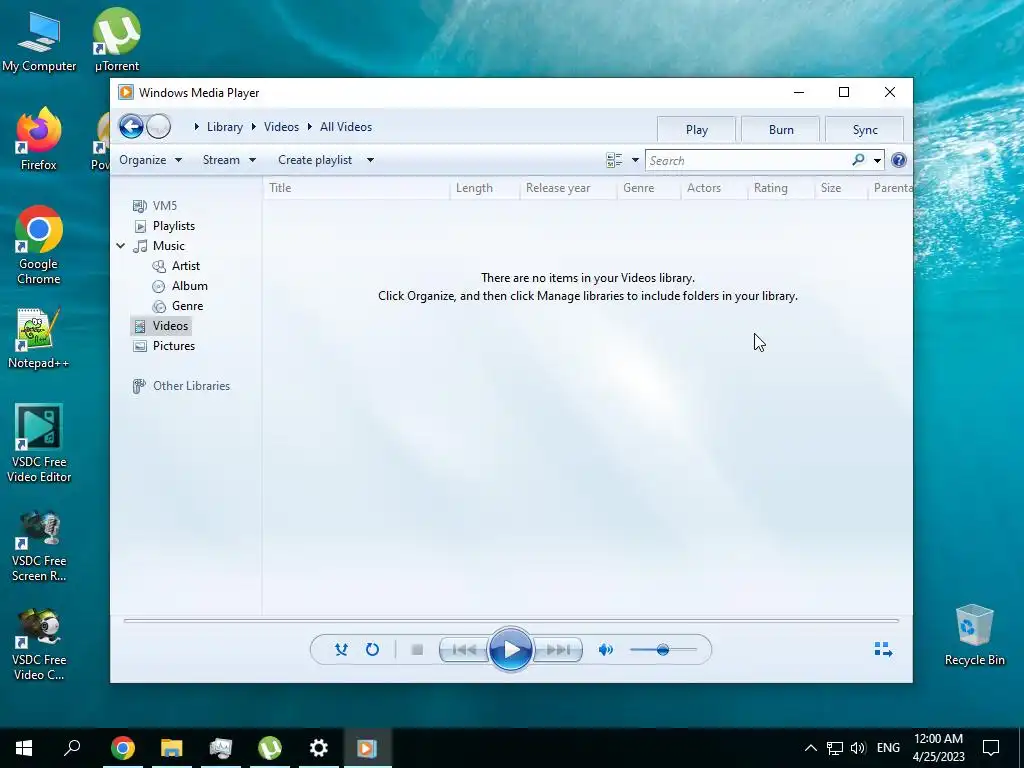Switch to the Play tab

tap(696, 129)
